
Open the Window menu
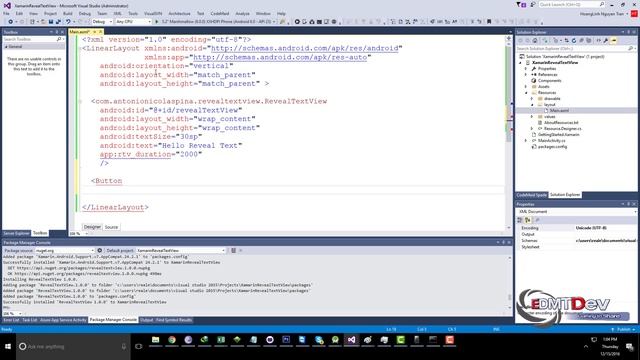263,13
